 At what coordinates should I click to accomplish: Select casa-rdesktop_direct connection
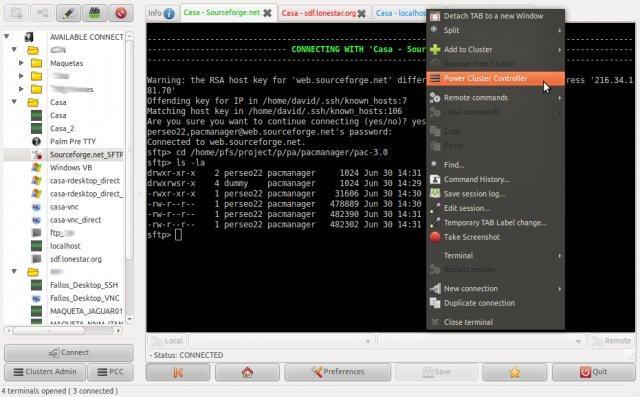point(85,181)
